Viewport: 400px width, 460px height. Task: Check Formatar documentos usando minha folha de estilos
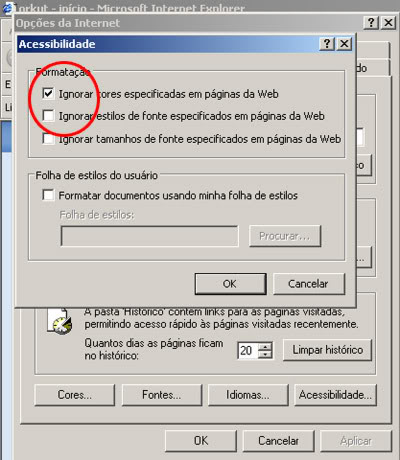click(x=48, y=195)
